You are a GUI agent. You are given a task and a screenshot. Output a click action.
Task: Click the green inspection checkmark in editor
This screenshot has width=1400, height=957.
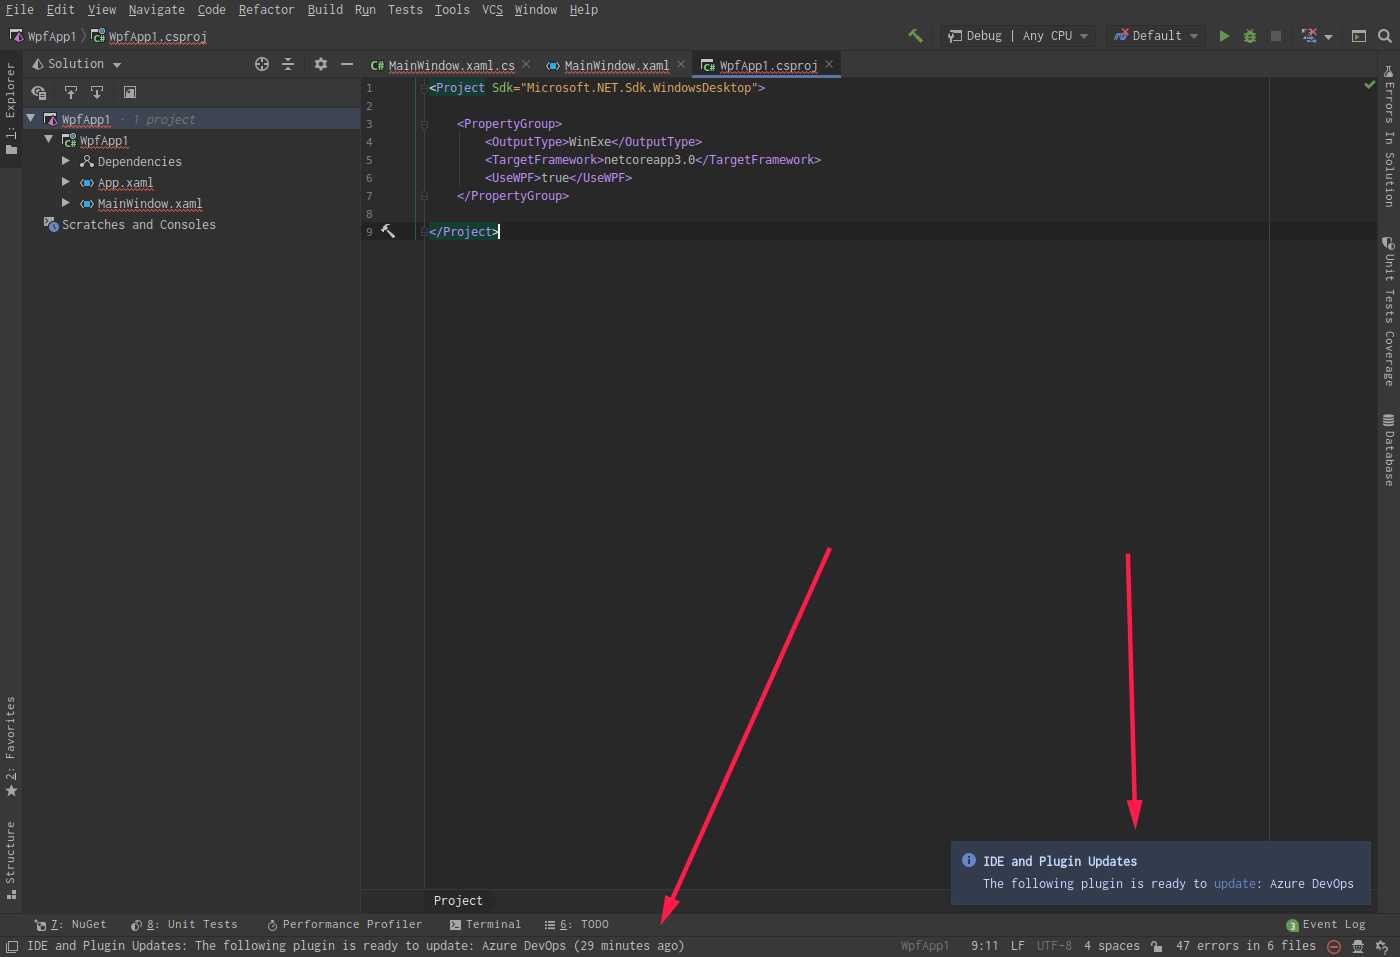pyautogui.click(x=1370, y=85)
